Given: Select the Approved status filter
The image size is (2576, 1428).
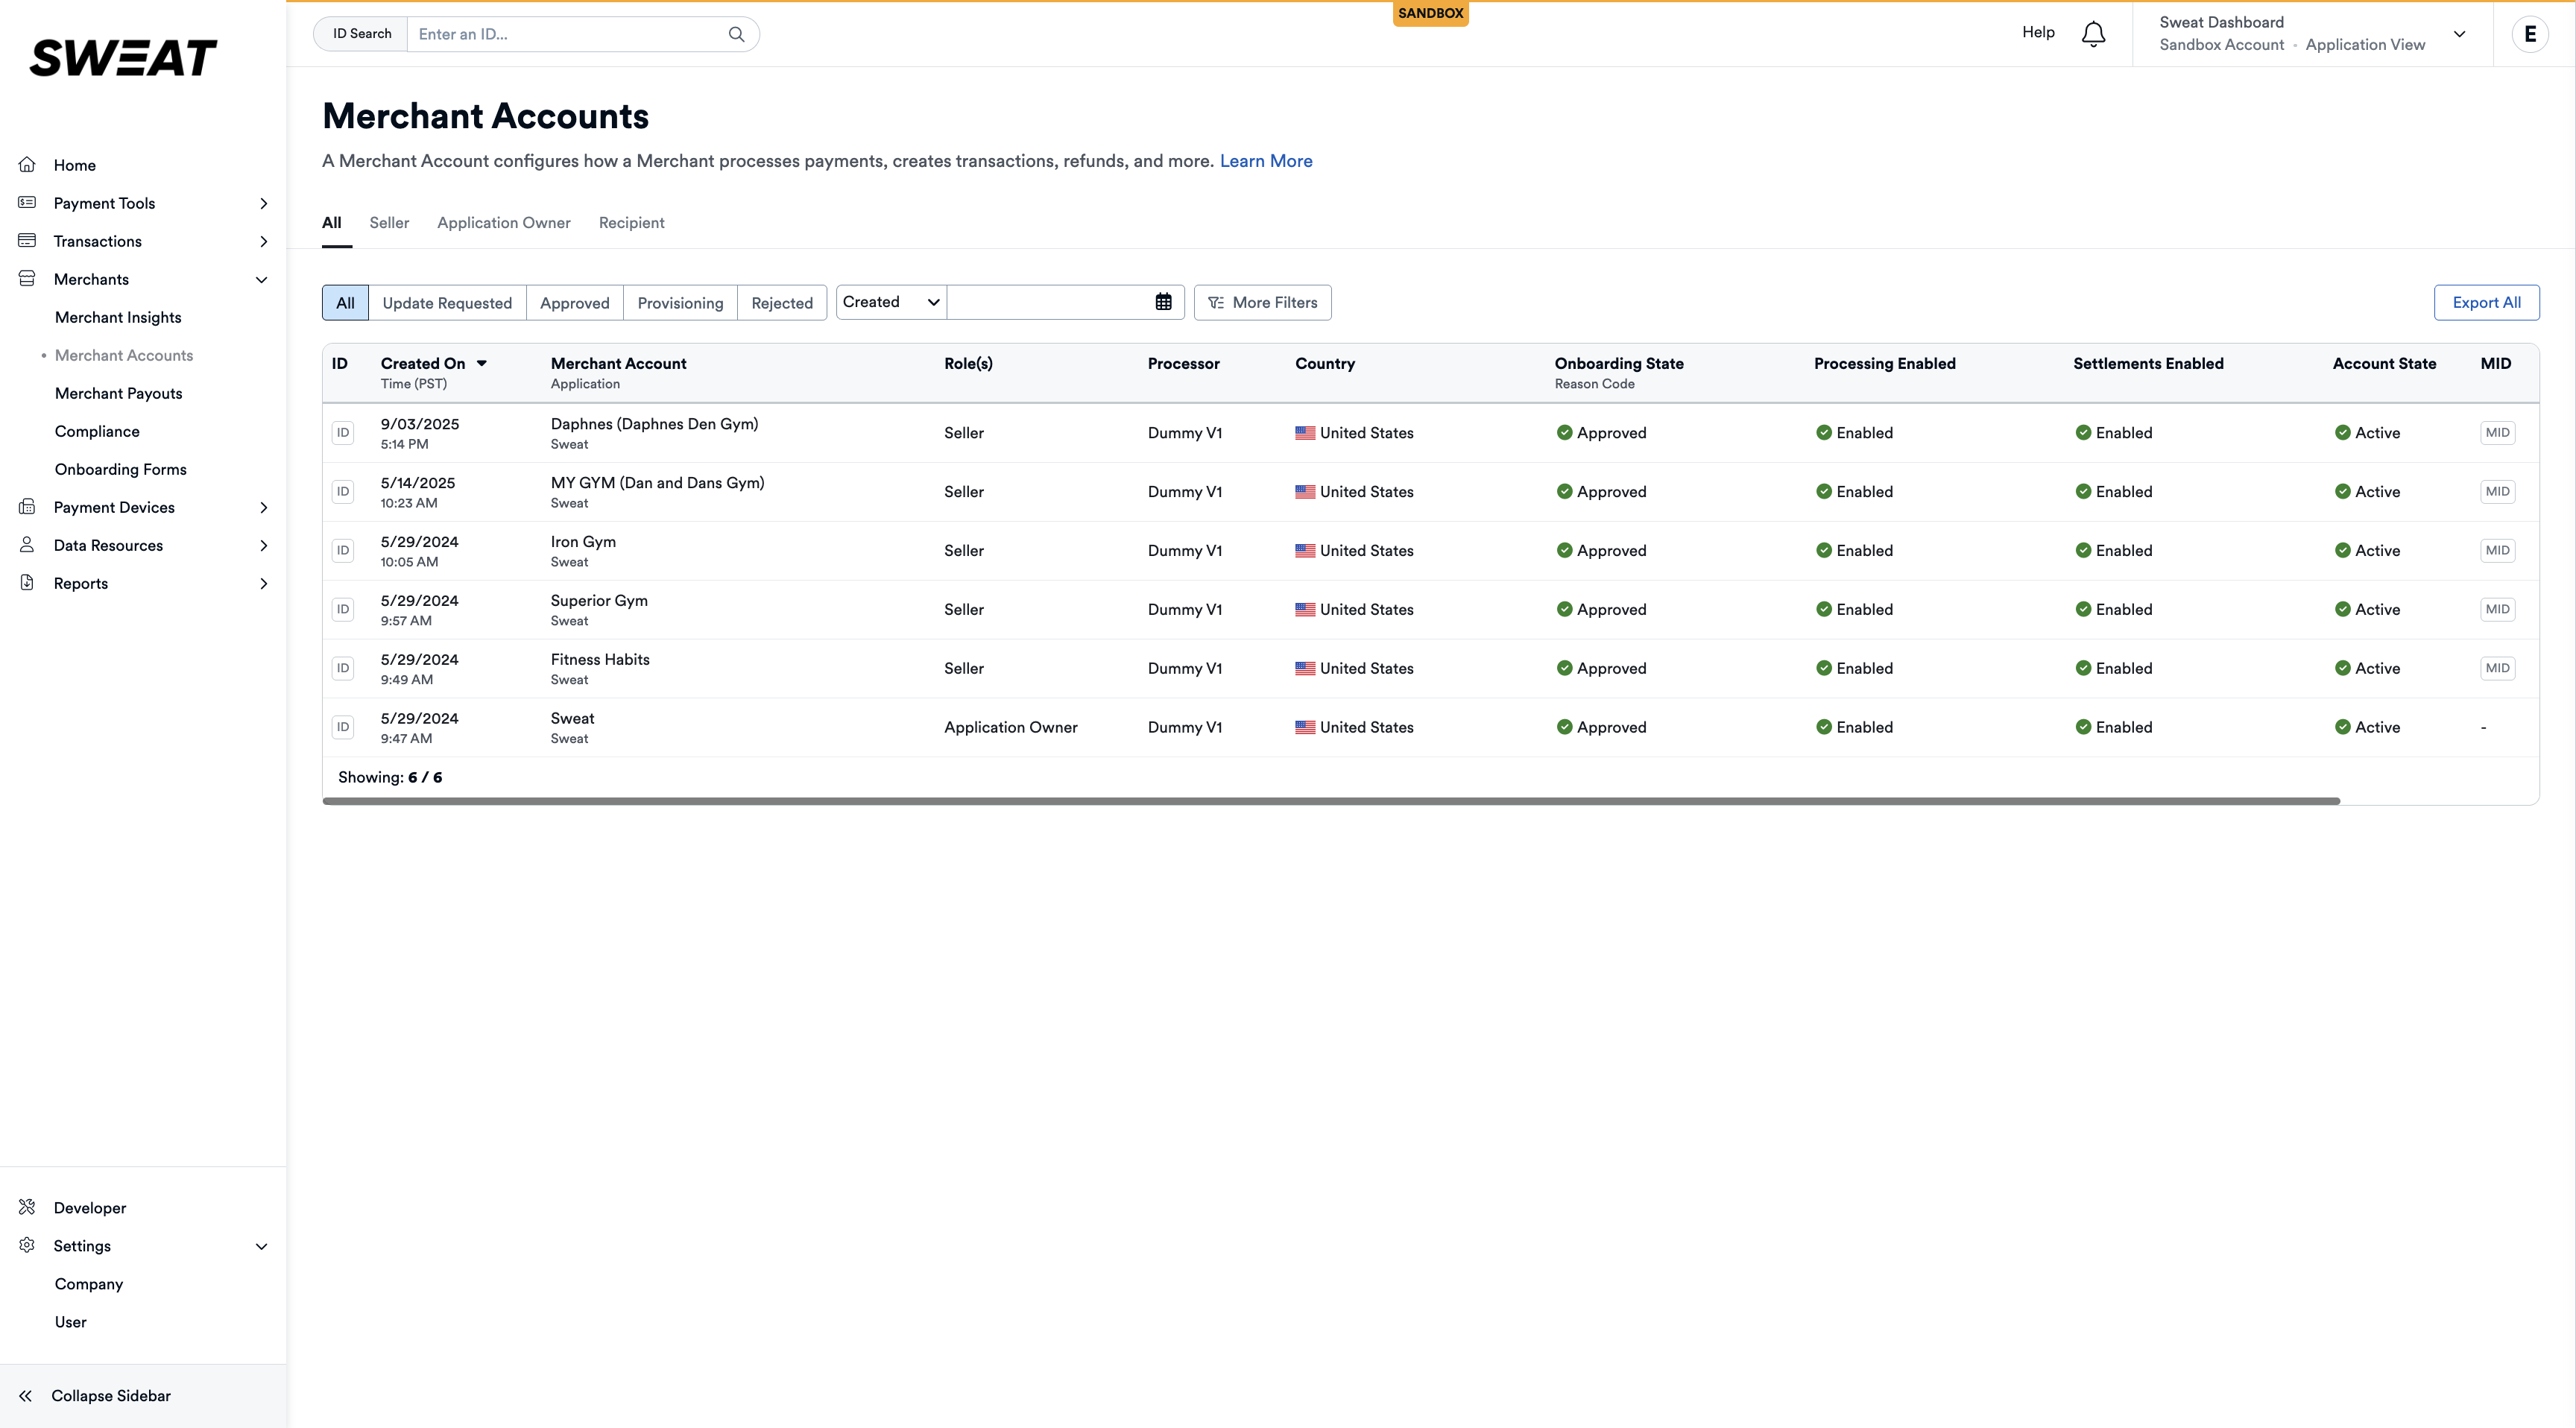Looking at the screenshot, I should tap(574, 303).
